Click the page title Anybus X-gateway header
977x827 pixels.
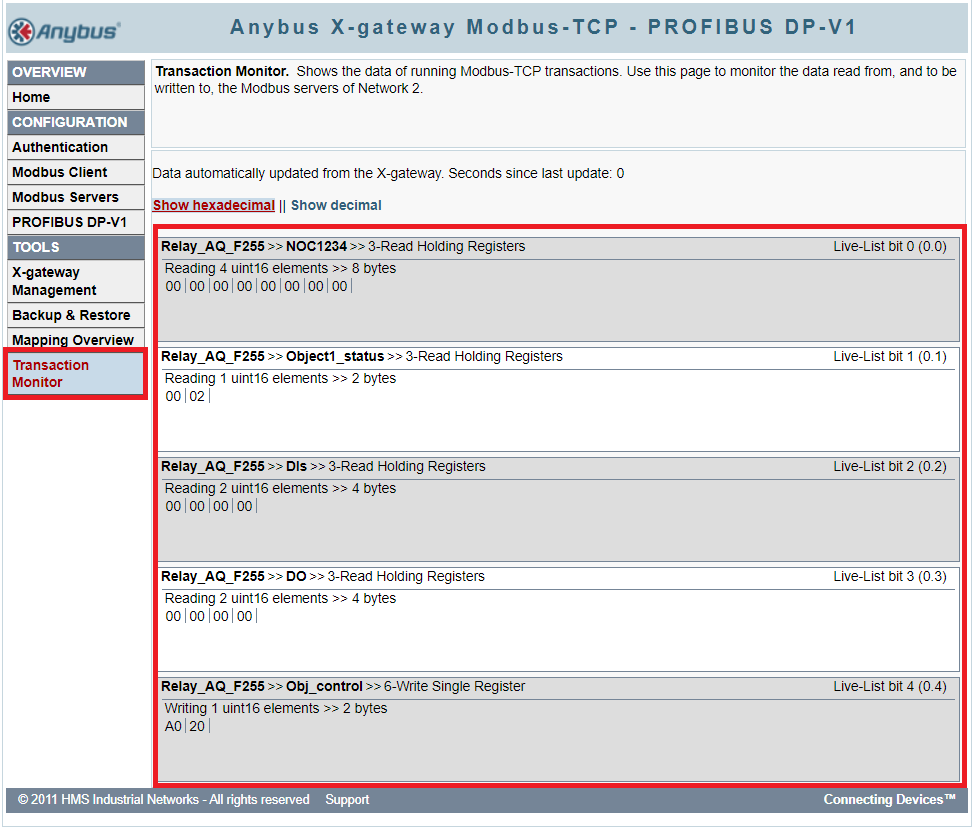[543, 27]
